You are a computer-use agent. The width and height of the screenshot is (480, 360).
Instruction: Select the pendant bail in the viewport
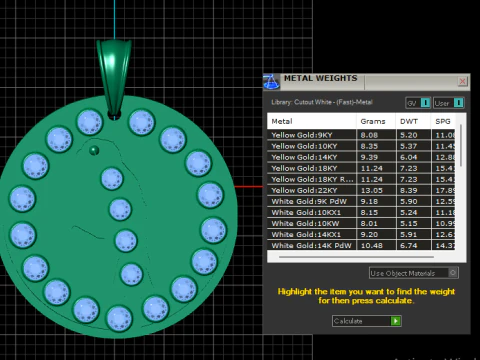click(x=114, y=78)
